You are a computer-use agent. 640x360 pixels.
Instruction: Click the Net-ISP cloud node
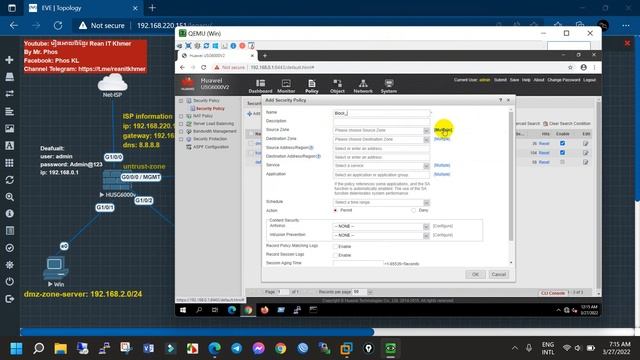coord(112,83)
